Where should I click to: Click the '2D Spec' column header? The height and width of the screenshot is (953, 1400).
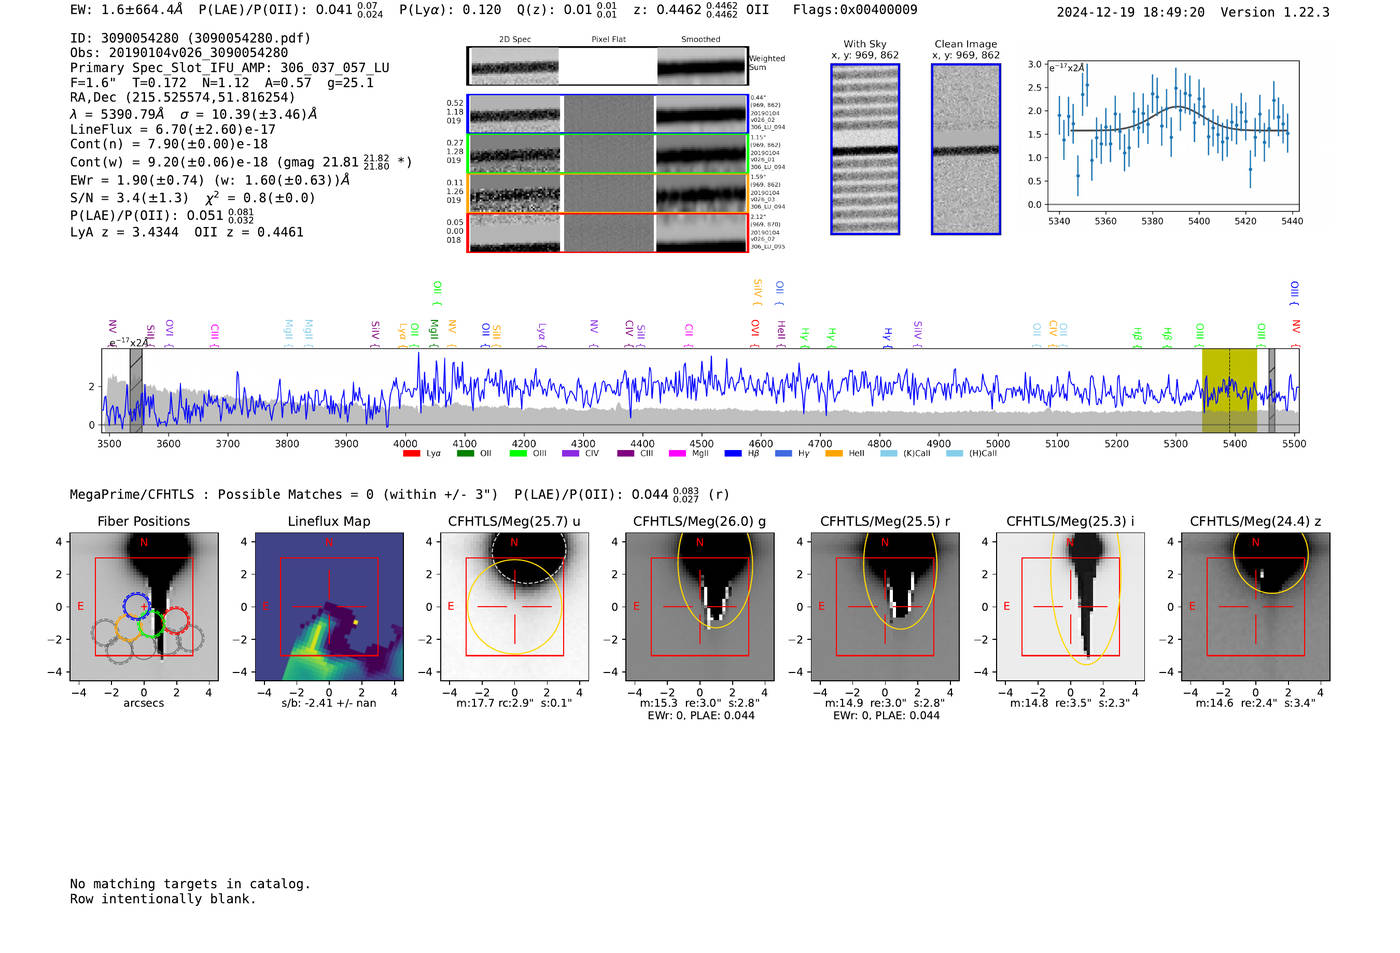(x=515, y=40)
